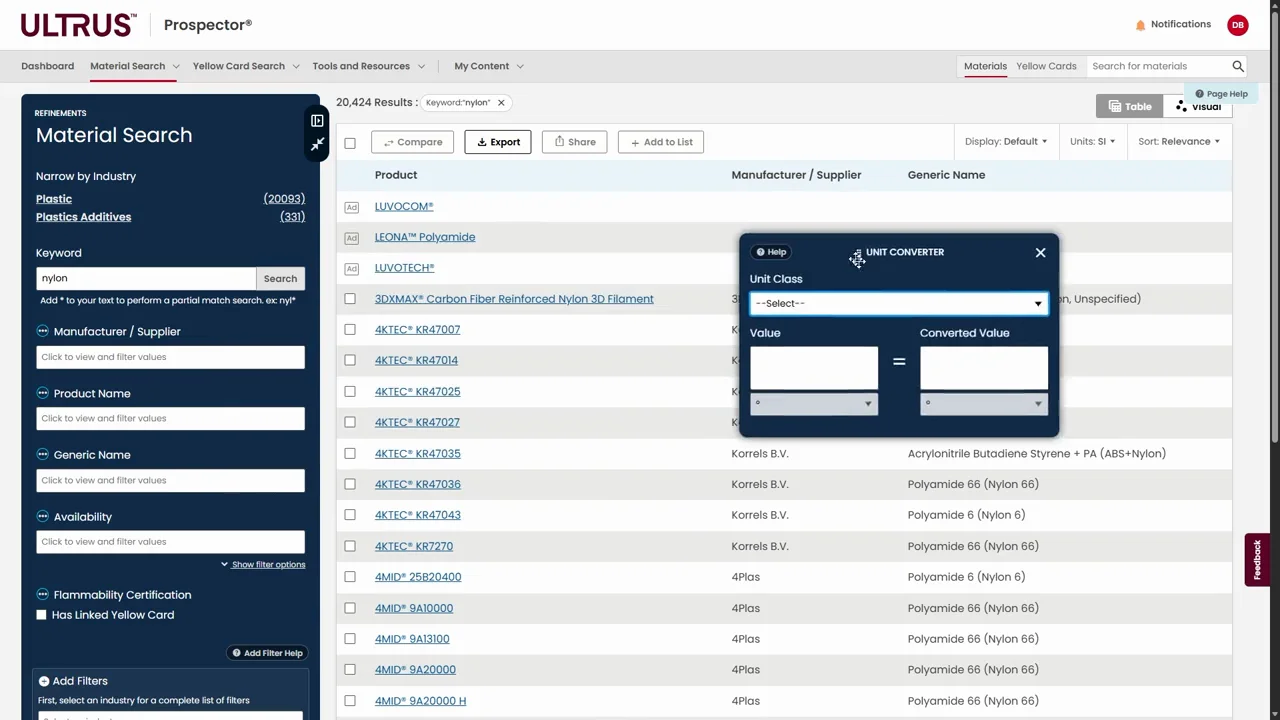Select checkbox for 4MID 25B20400
This screenshot has width=1280, height=720.
pos(350,577)
